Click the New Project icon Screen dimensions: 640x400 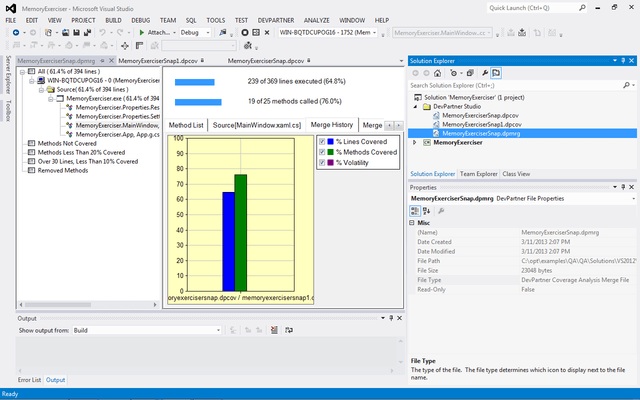point(48,33)
